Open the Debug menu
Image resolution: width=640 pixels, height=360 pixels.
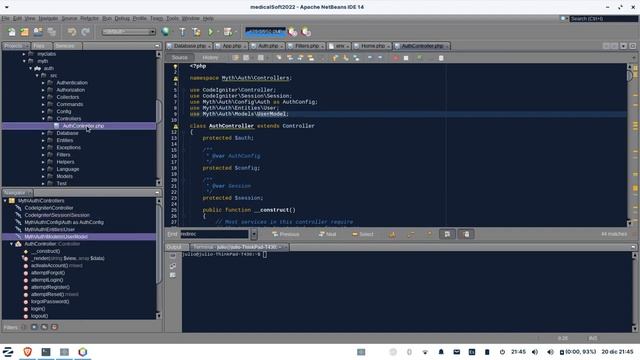122,18
